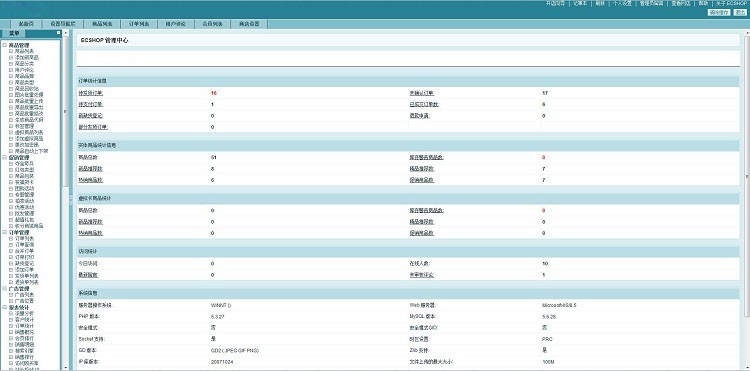This screenshot has width=750, height=371.
Task: Open 商品类型 in the sidebar
Action: [24, 82]
